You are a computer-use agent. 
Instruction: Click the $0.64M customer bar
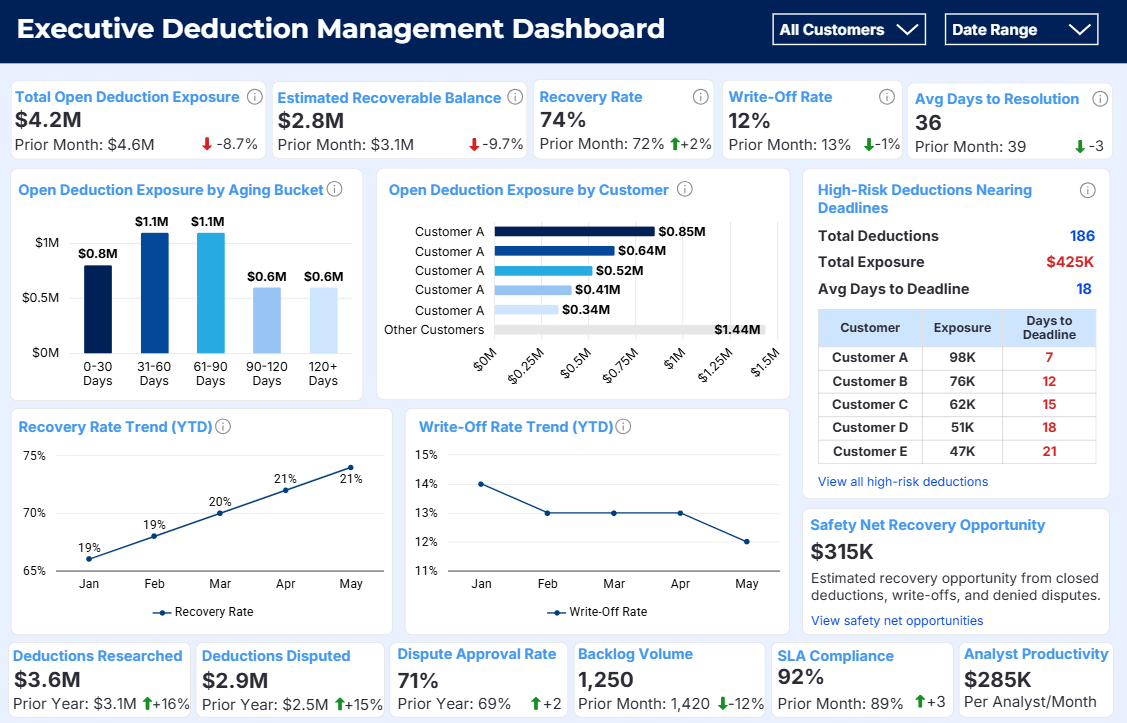tap(554, 251)
